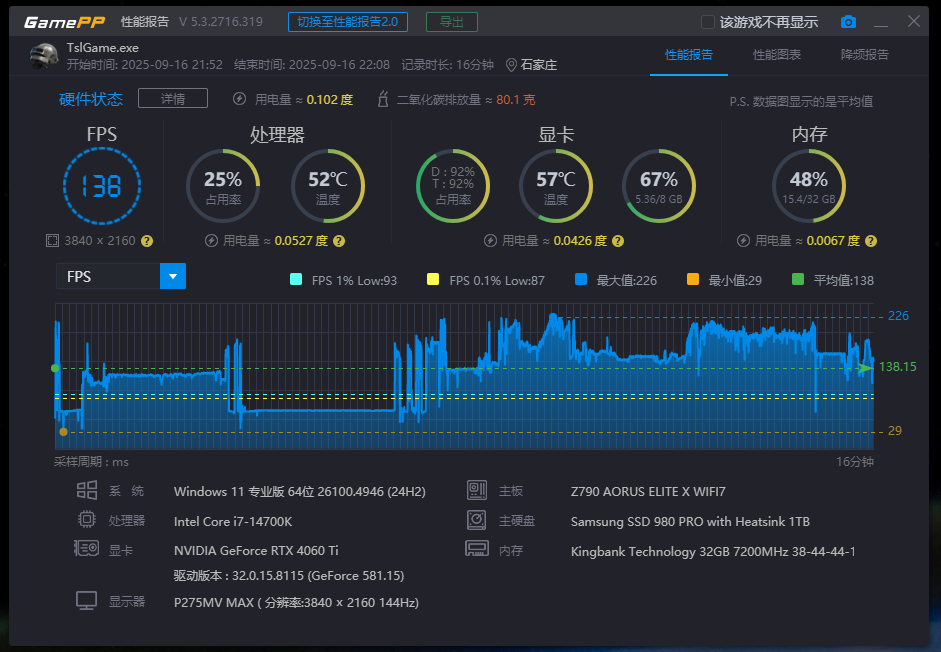Viewport: 941px width, 652px height.
Task: Click the processor 25% 占用率 gauge
Action: click(x=223, y=186)
